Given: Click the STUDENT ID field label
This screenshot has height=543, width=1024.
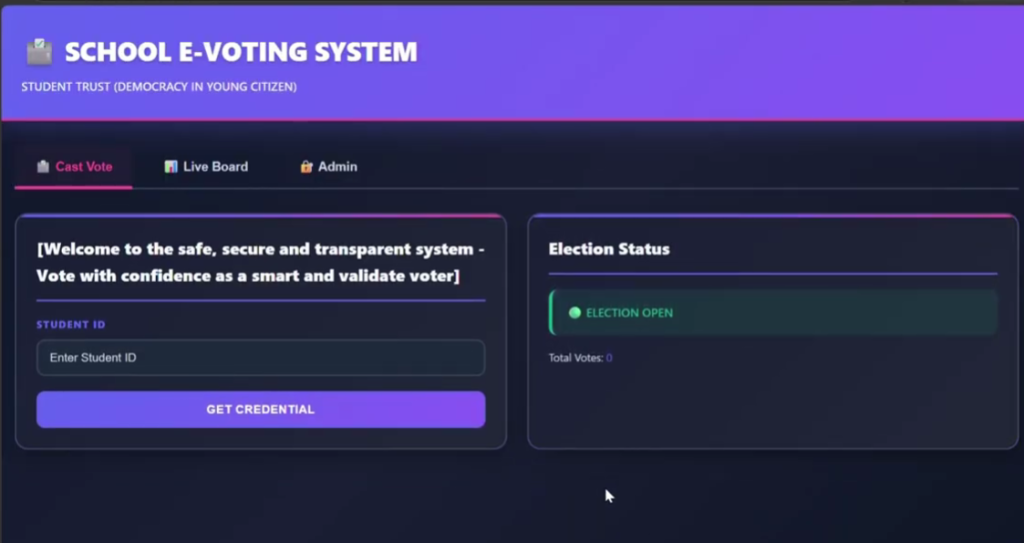Looking at the screenshot, I should (71, 325).
